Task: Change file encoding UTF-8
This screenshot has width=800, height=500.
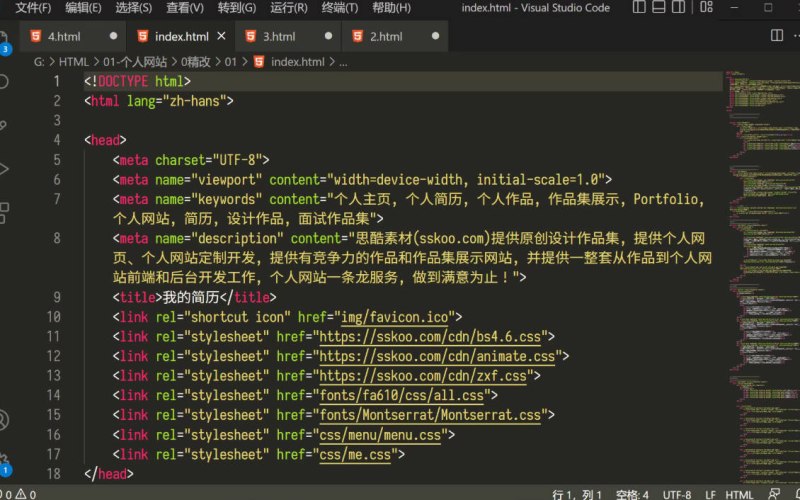Action: click(x=677, y=494)
